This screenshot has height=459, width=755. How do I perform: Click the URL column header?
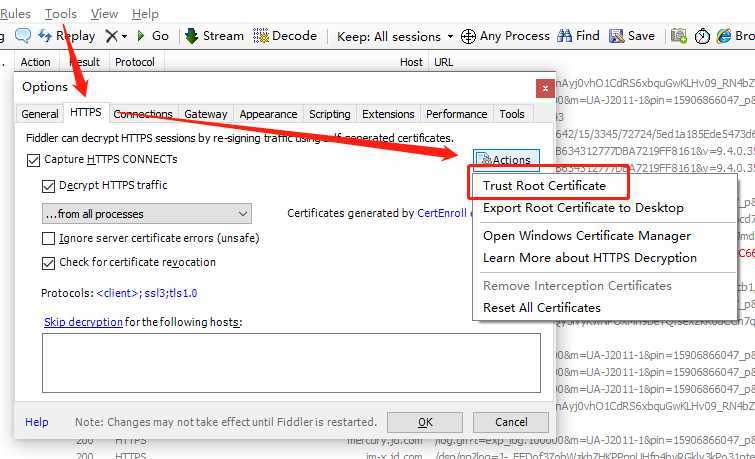tap(443, 62)
